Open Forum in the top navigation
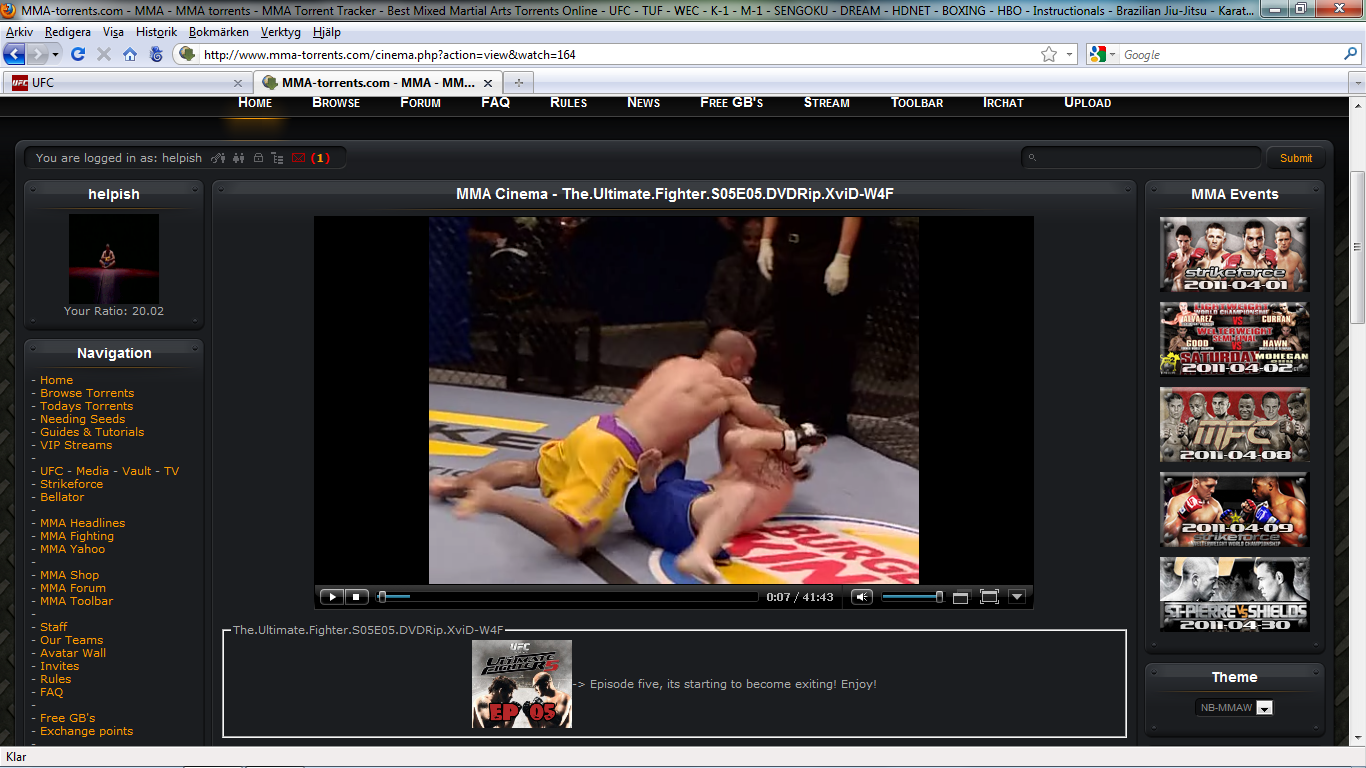This screenshot has width=1366, height=768. (420, 102)
